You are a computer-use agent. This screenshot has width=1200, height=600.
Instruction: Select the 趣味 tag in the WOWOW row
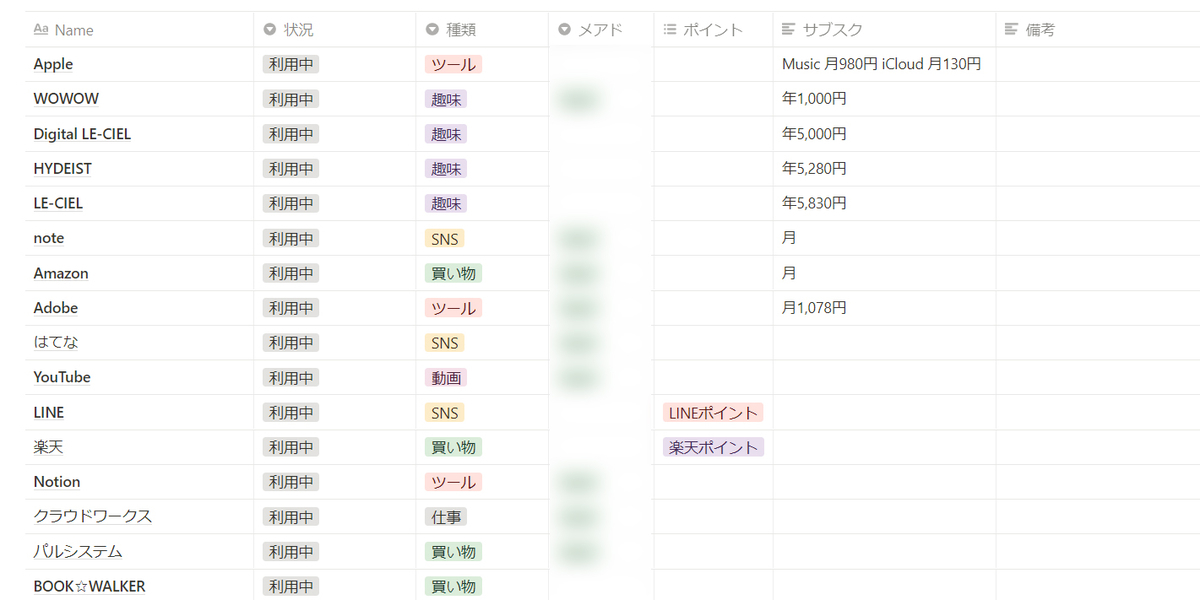pyautogui.click(x=445, y=98)
